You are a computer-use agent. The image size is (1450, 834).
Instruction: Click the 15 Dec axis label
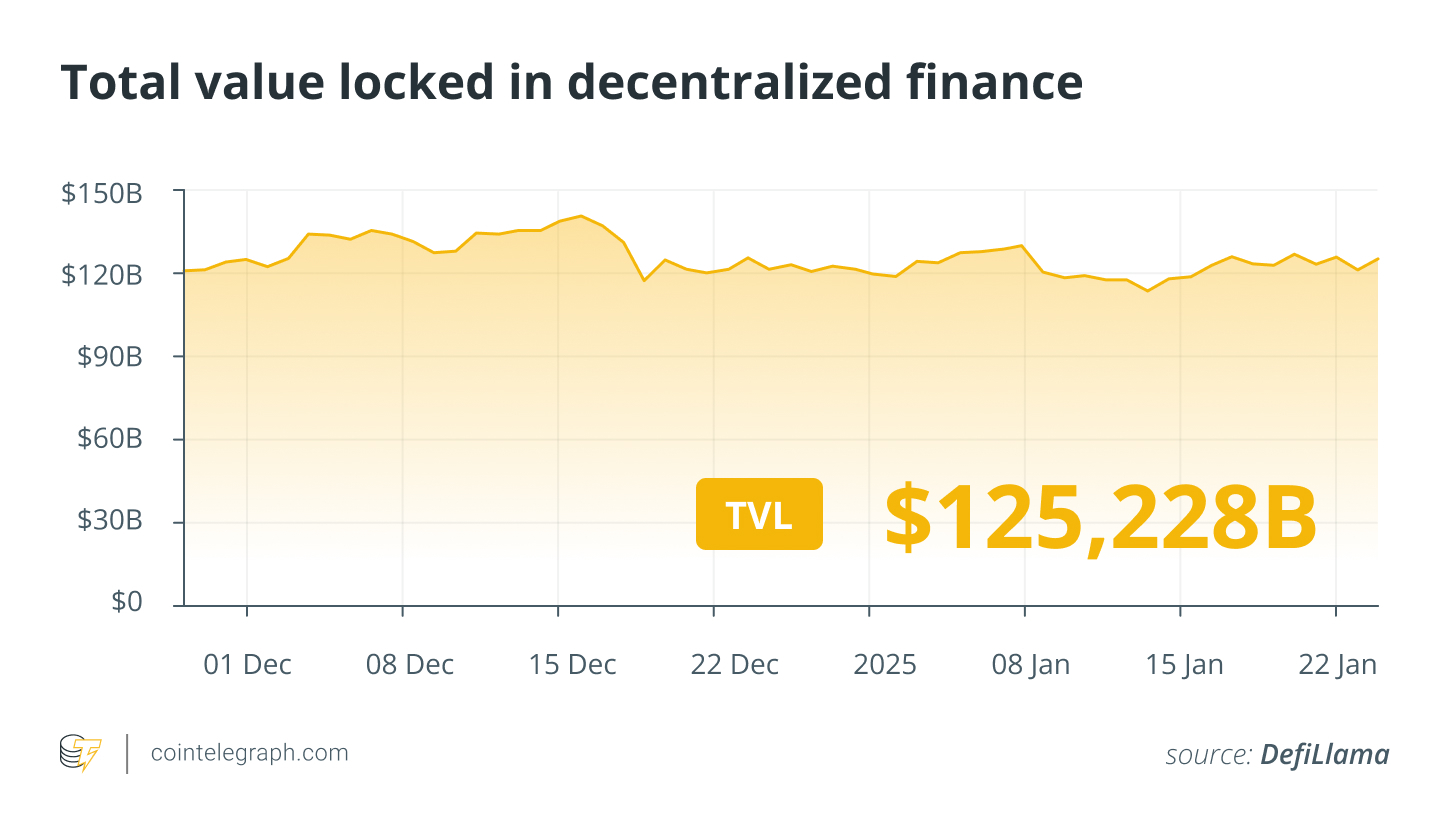point(573,664)
